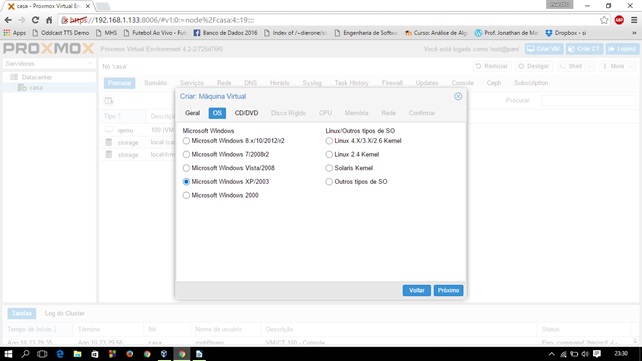Open the More dropdown menu
This screenshot has width=642, height=361.
pos(618,66)
